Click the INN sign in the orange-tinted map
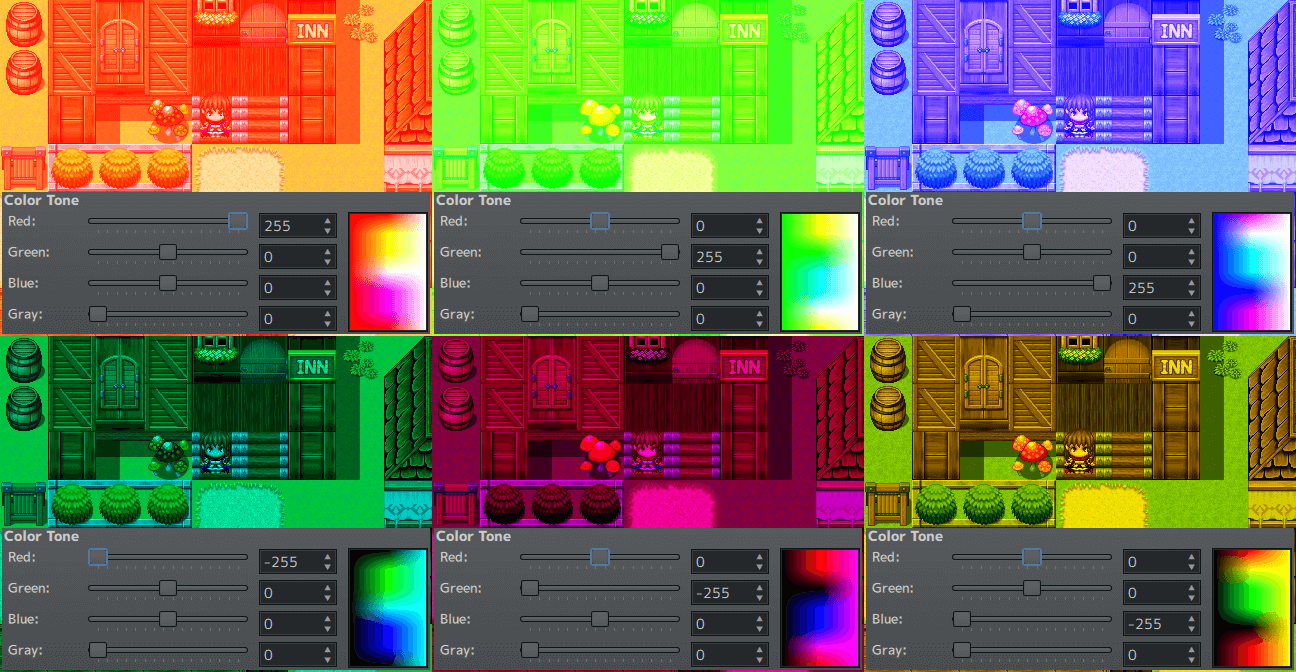The image size is (1296, 672). 312,31
